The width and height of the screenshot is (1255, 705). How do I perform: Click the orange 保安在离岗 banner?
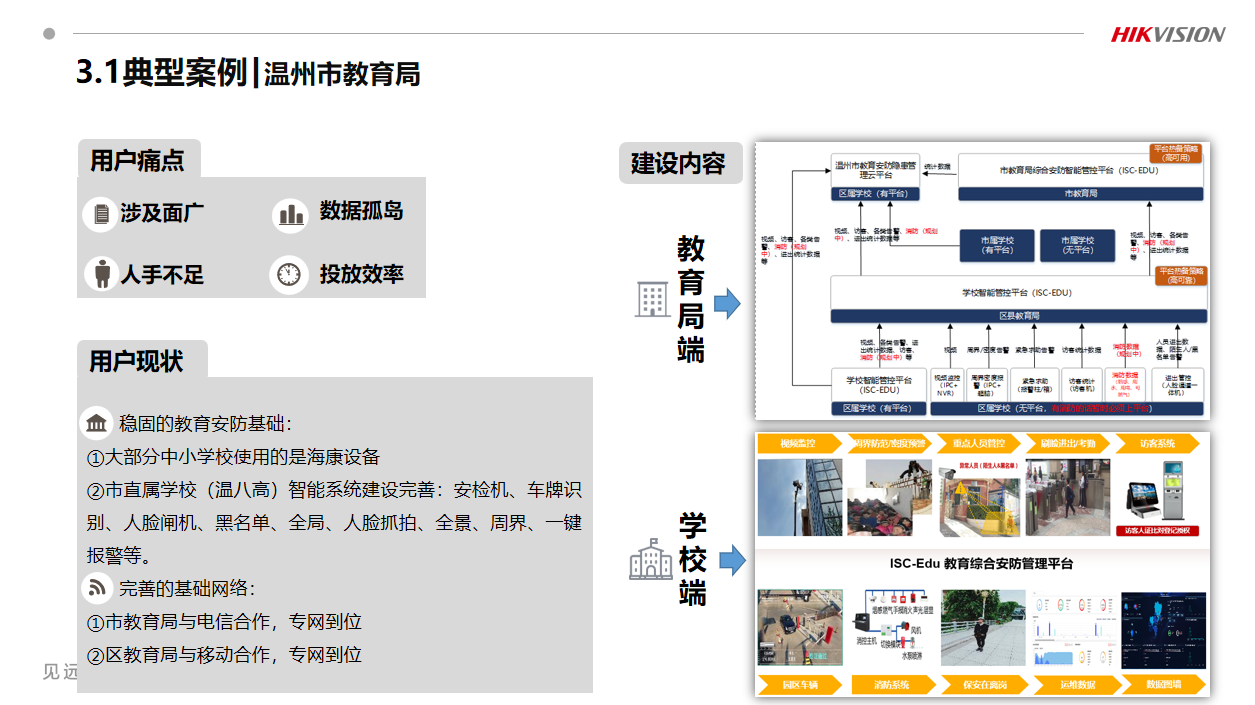(x=984, y=685)
